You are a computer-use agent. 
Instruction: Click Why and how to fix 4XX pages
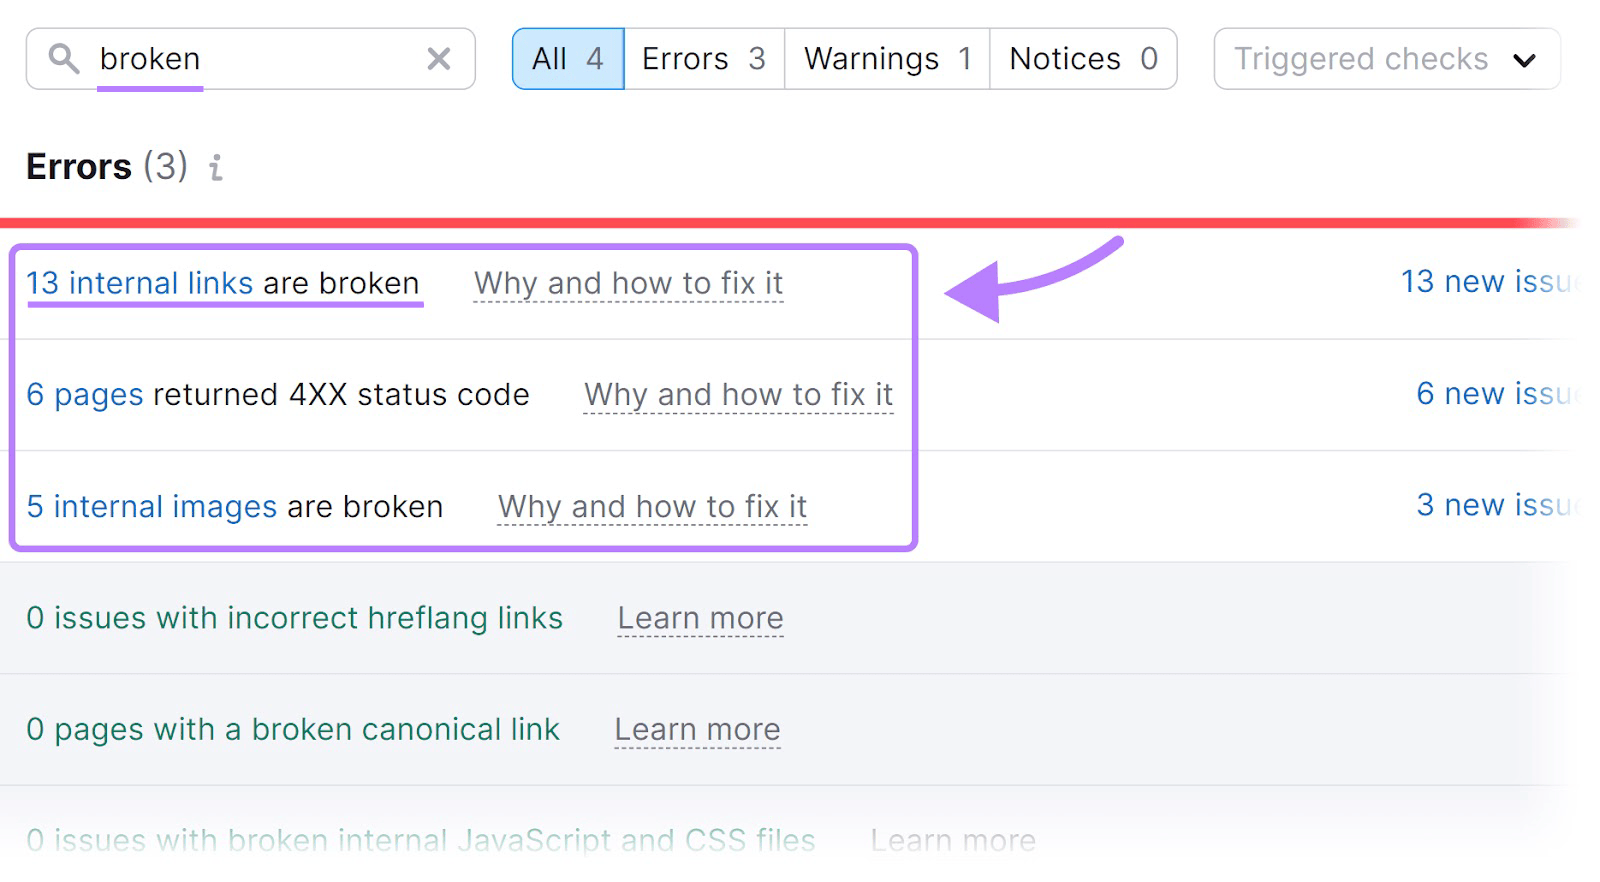[739, 394]
